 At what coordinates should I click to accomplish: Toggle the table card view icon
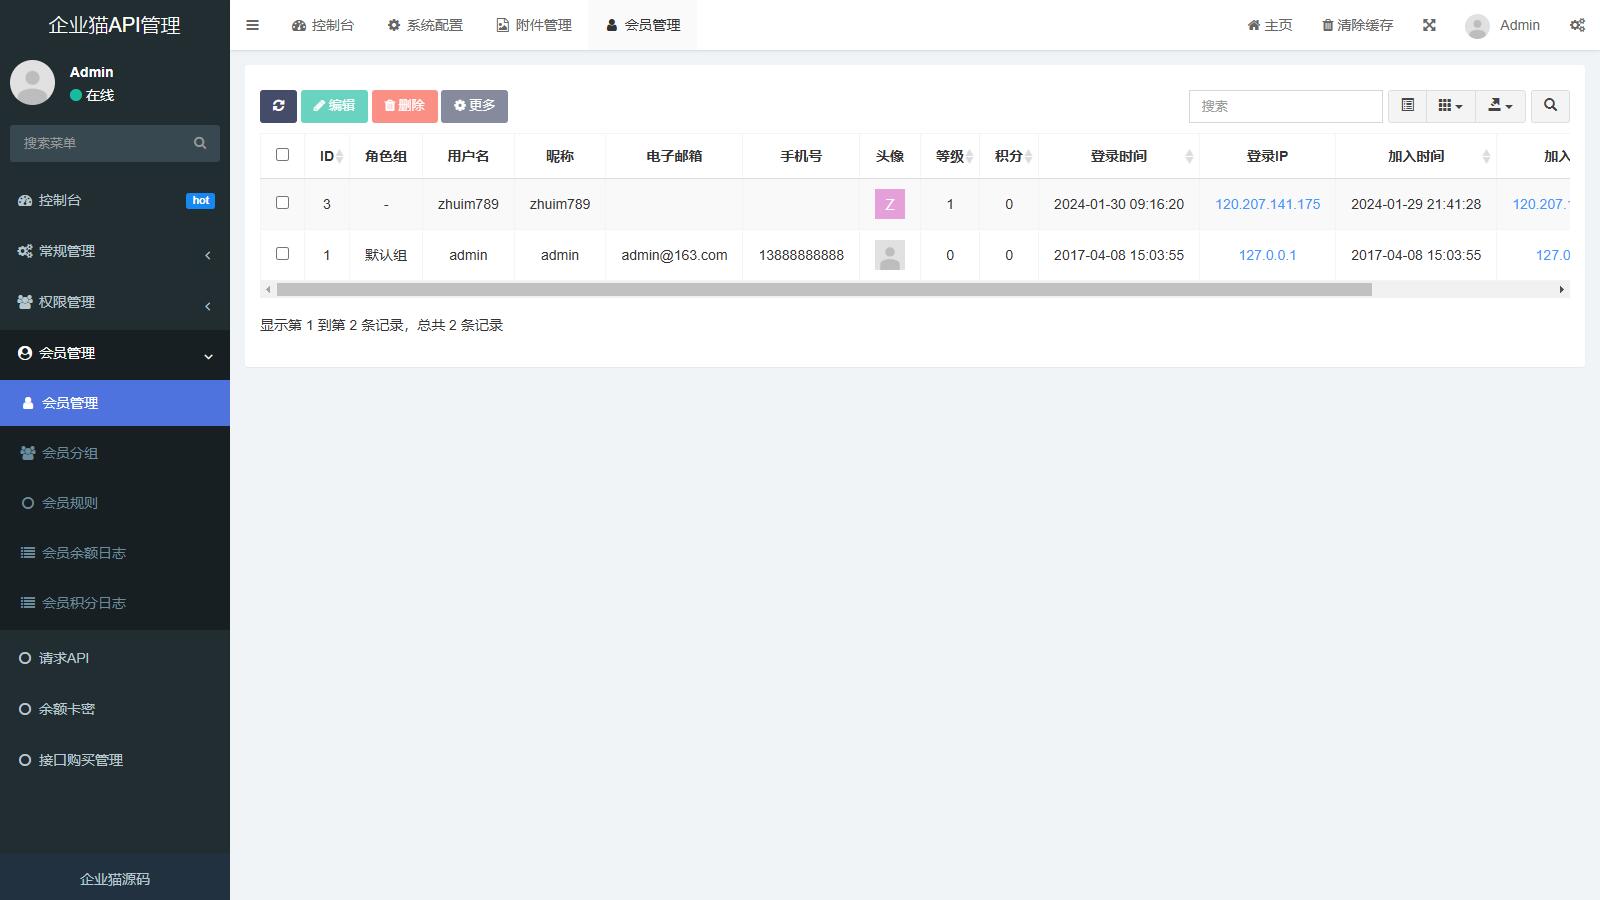[1407, 106]
